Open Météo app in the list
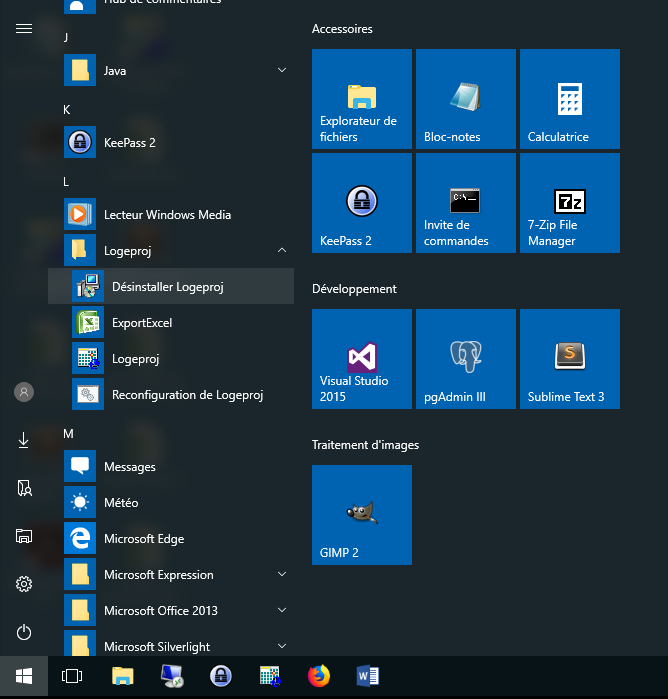 point(171,502)
